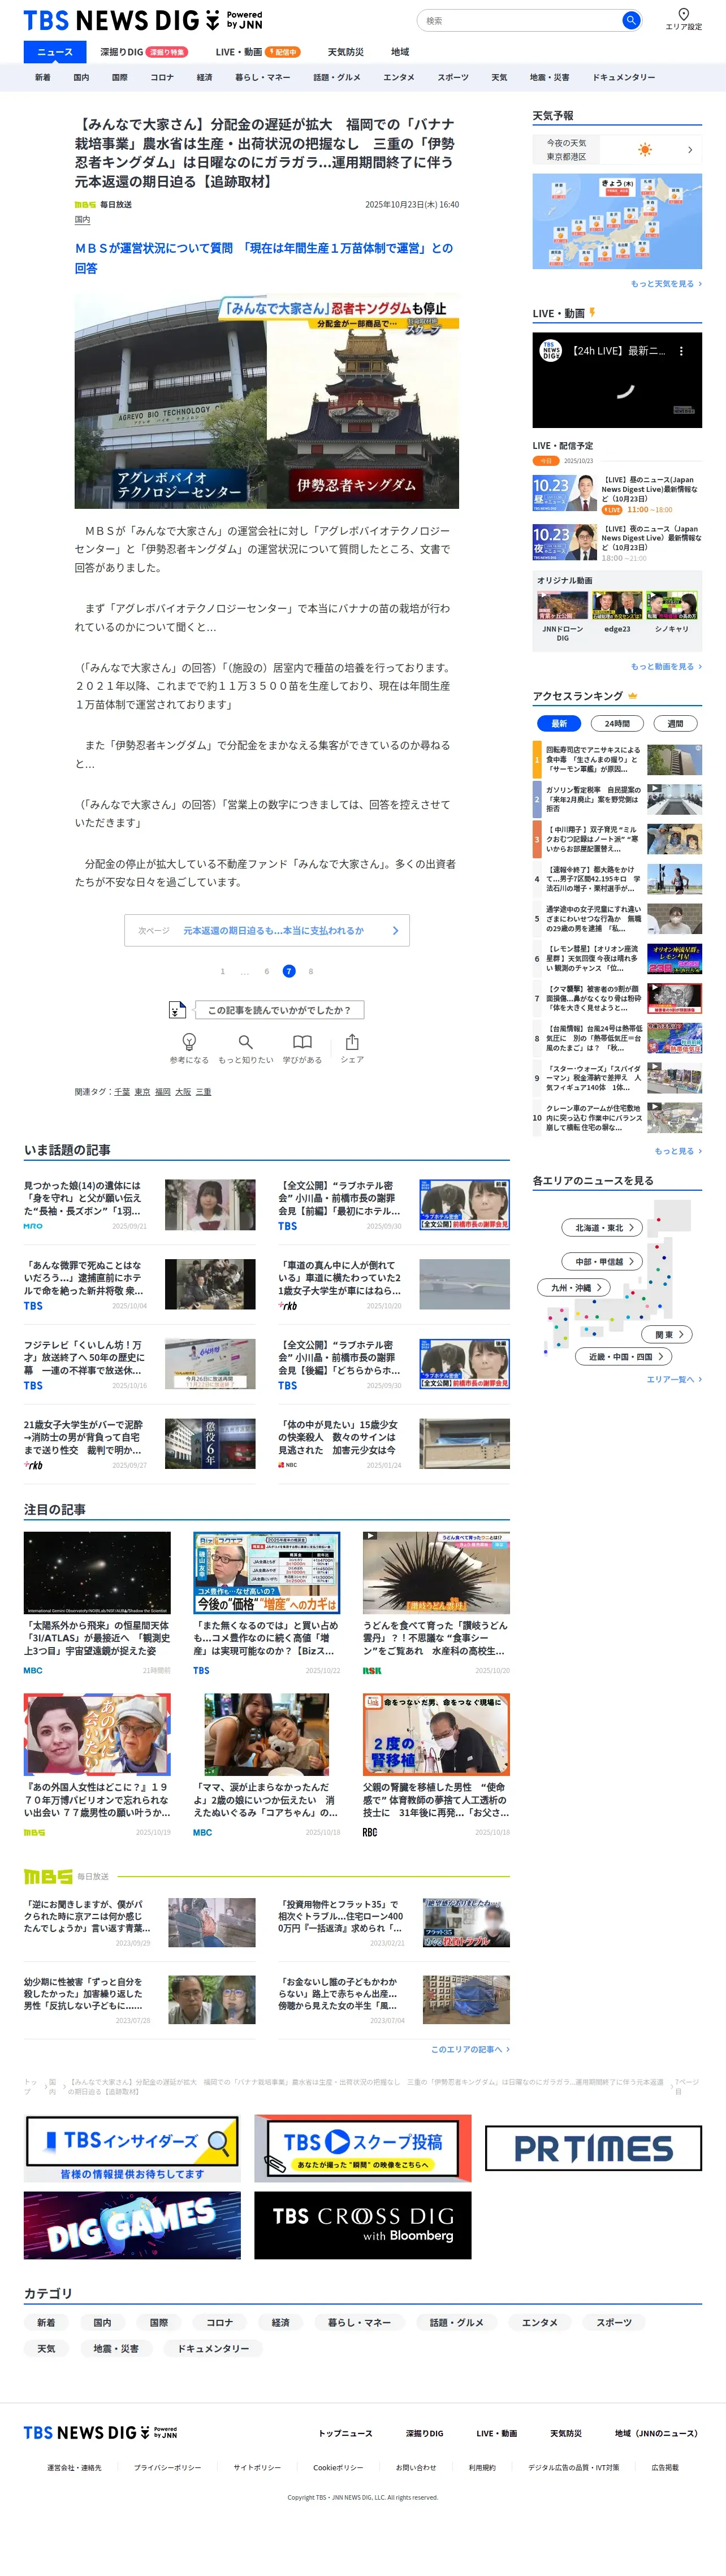Screen dimensions: 726x2576
Task: Expand the 今夜の天気 location chevron
Action: (x=689, y=150)
